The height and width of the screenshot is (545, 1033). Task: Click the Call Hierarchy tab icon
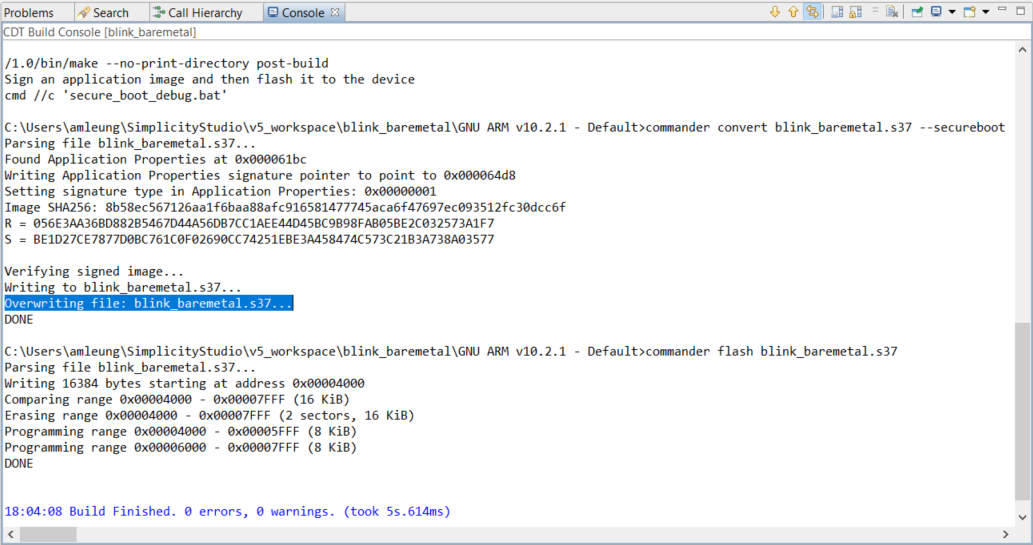click(158, 13)
